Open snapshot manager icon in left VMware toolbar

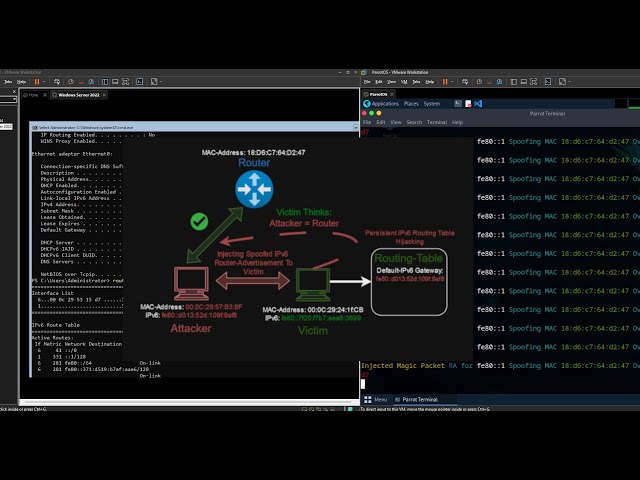(91, 82)
